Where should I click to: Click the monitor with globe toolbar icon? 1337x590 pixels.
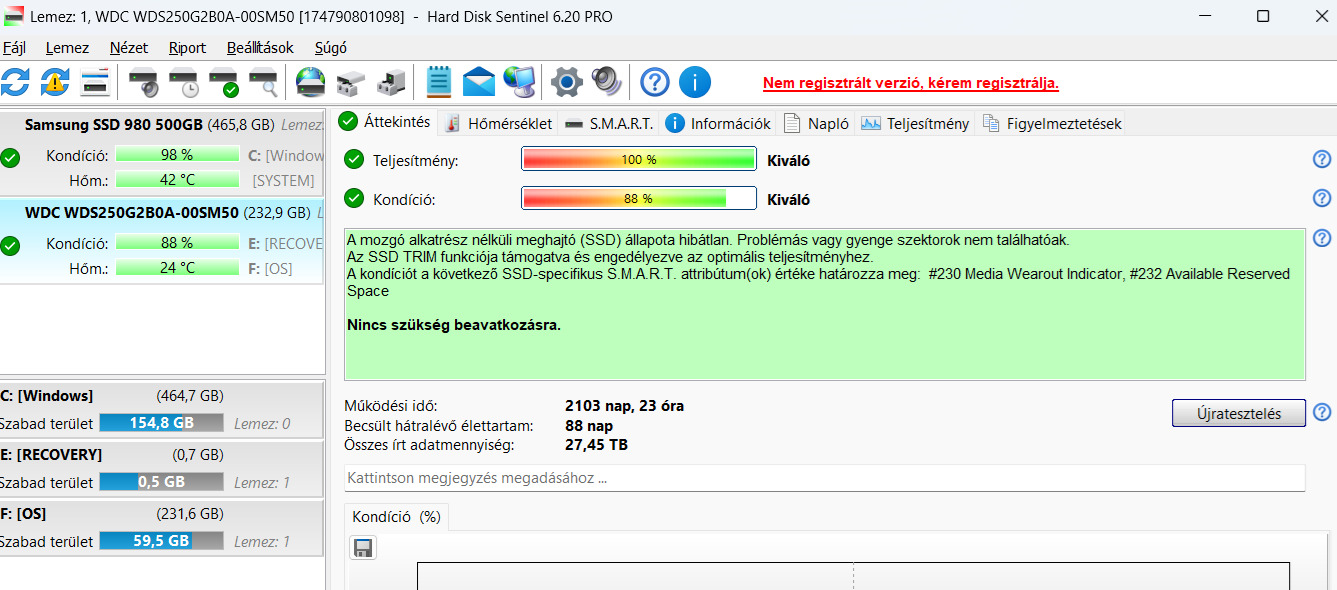click(x=519, y=81)
